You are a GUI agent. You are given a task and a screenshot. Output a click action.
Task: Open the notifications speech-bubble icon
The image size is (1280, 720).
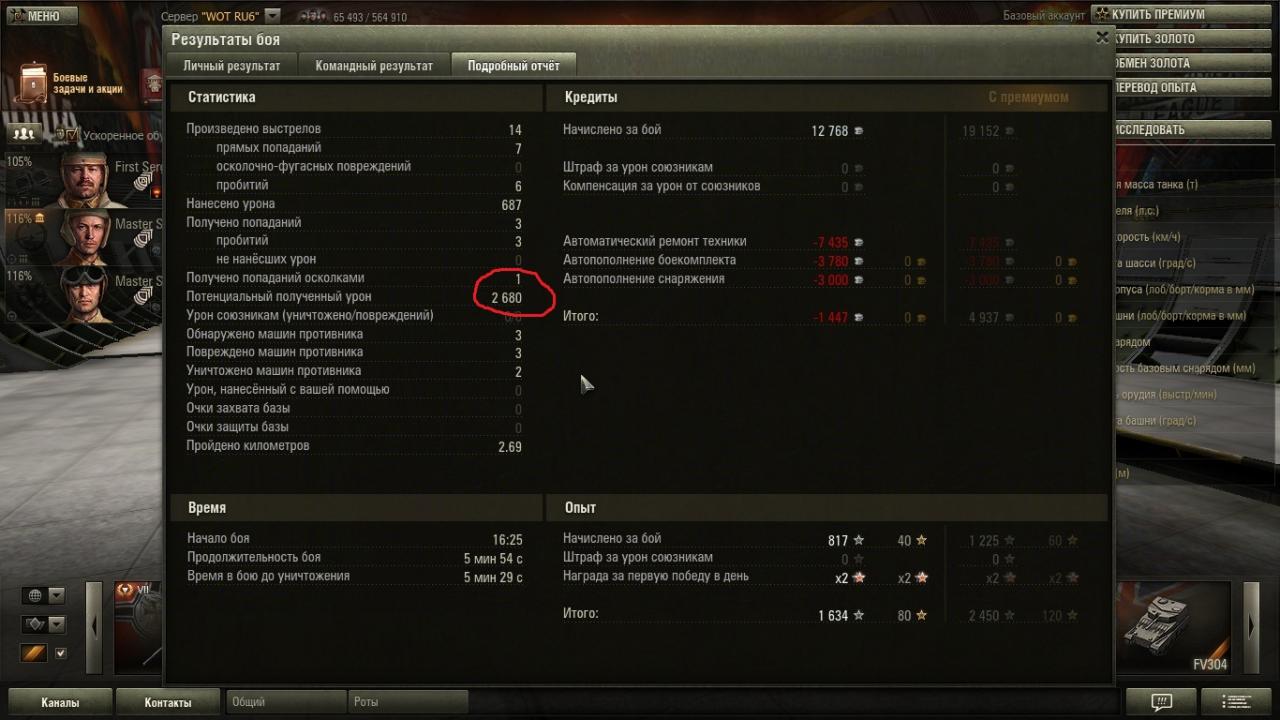click(1161, 701)
